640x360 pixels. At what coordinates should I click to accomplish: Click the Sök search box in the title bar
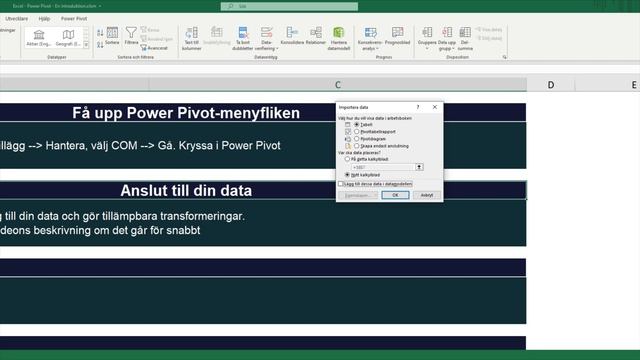pyautogui.click(x=289, y=6)
